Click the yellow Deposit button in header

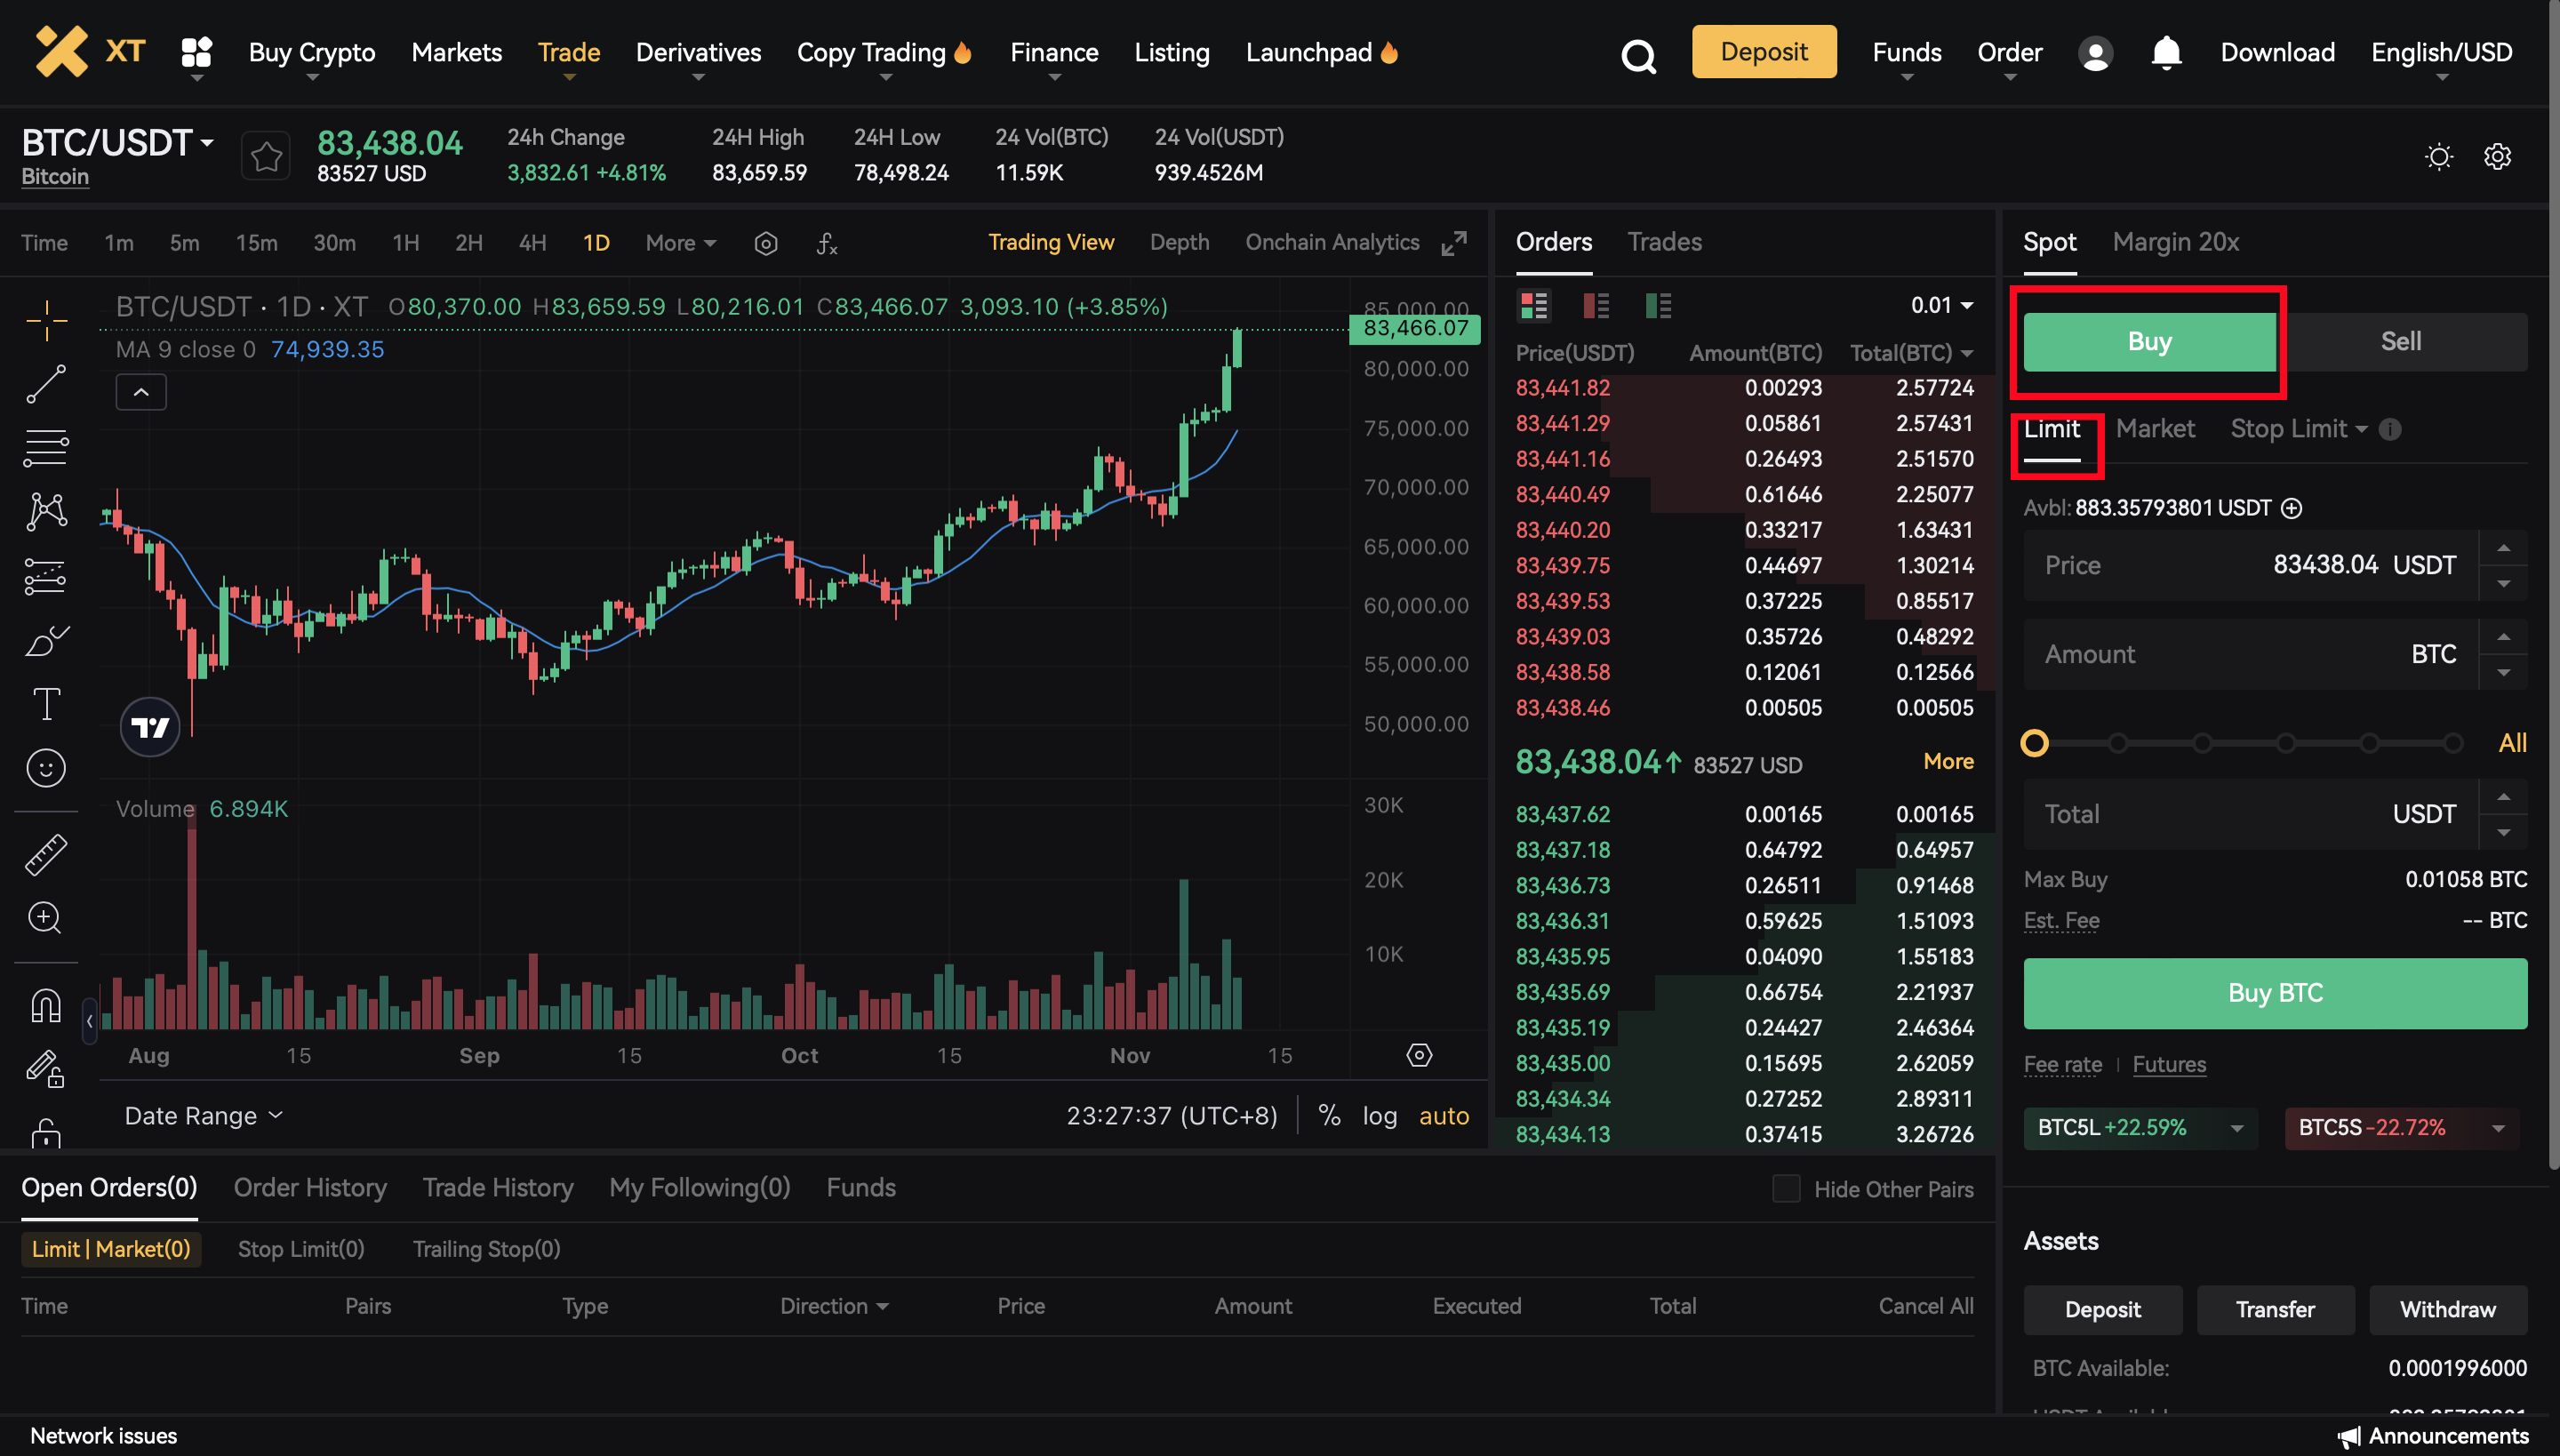(x=1764, y=52)
